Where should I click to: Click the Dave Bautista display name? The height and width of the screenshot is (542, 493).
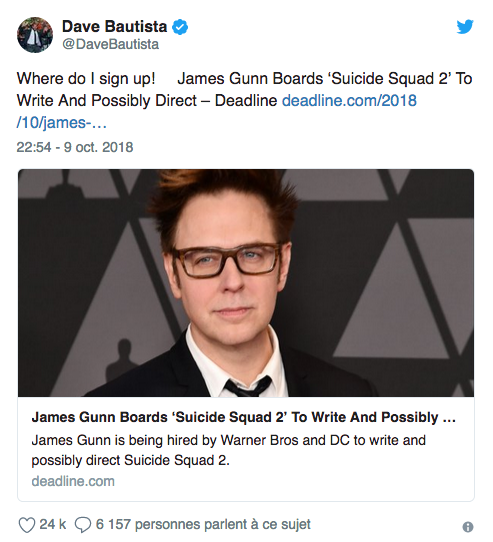[114, 27]
